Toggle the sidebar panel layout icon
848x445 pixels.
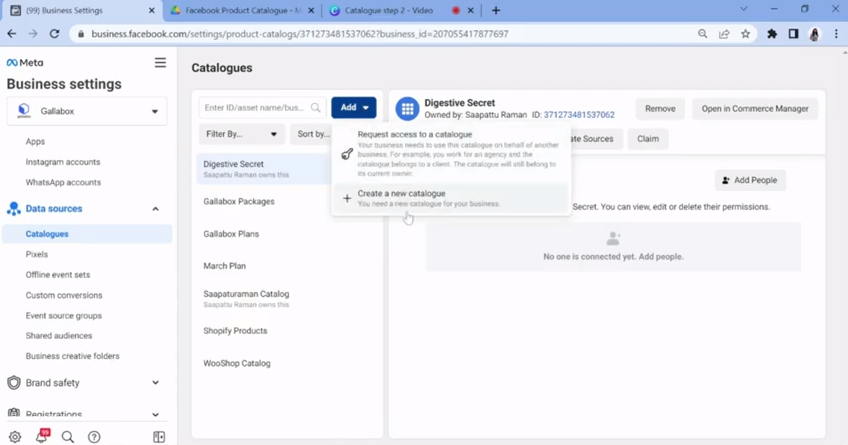point(159,436)
